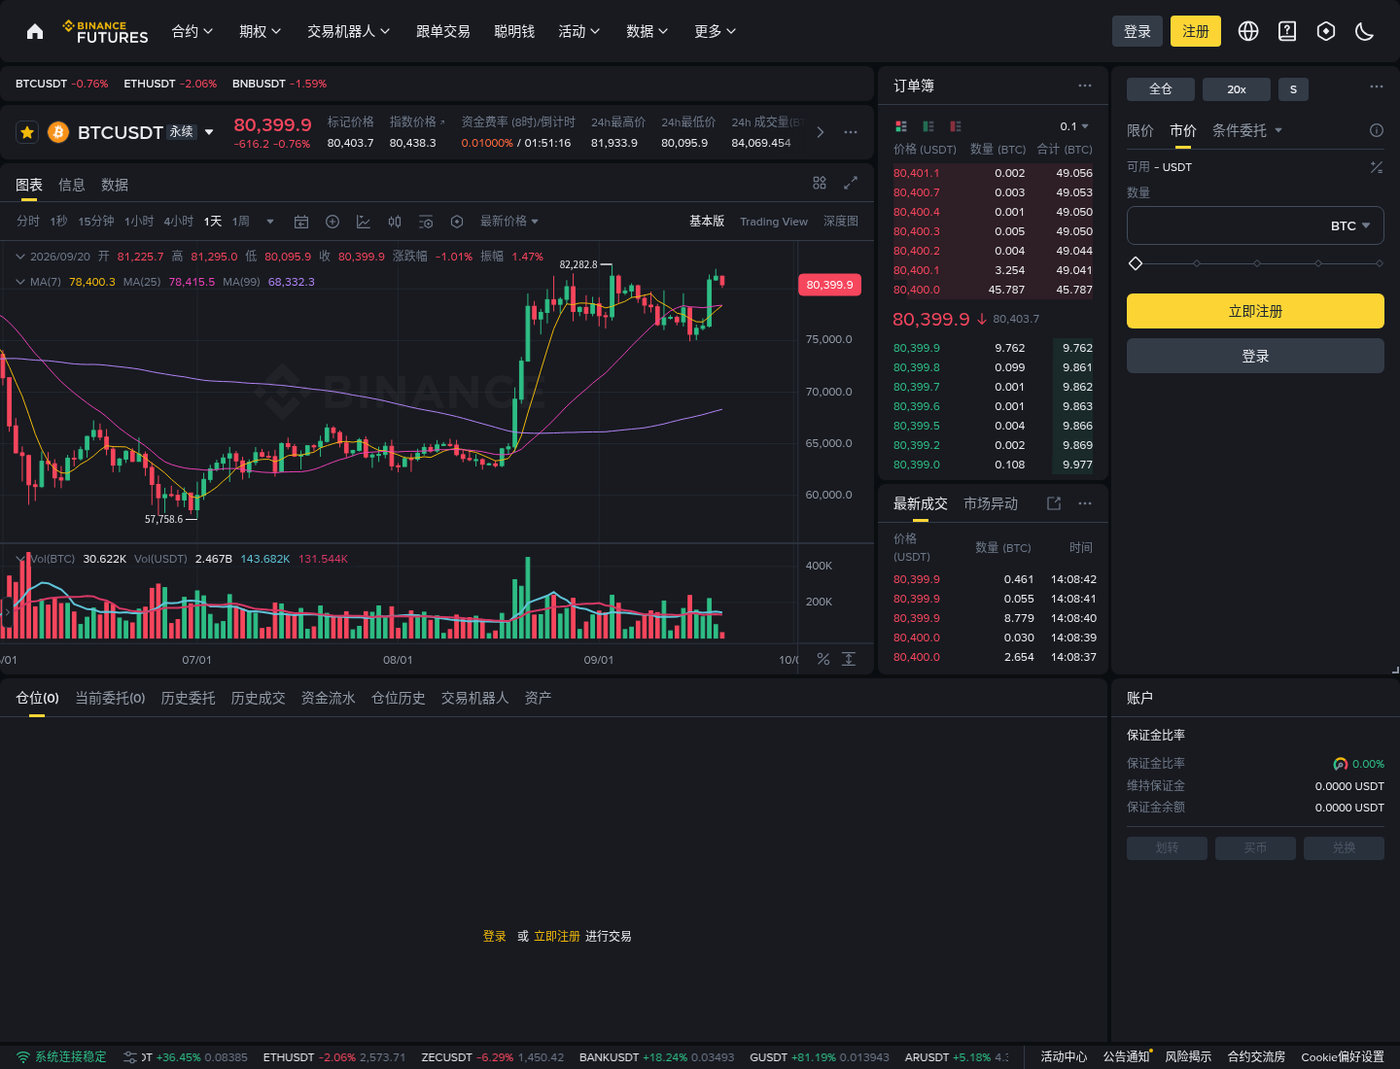The width and height of the screenshot is (1400, 1069).
Task: Open the 全仓 margin mode button
Action: (x=1161, y=89)
